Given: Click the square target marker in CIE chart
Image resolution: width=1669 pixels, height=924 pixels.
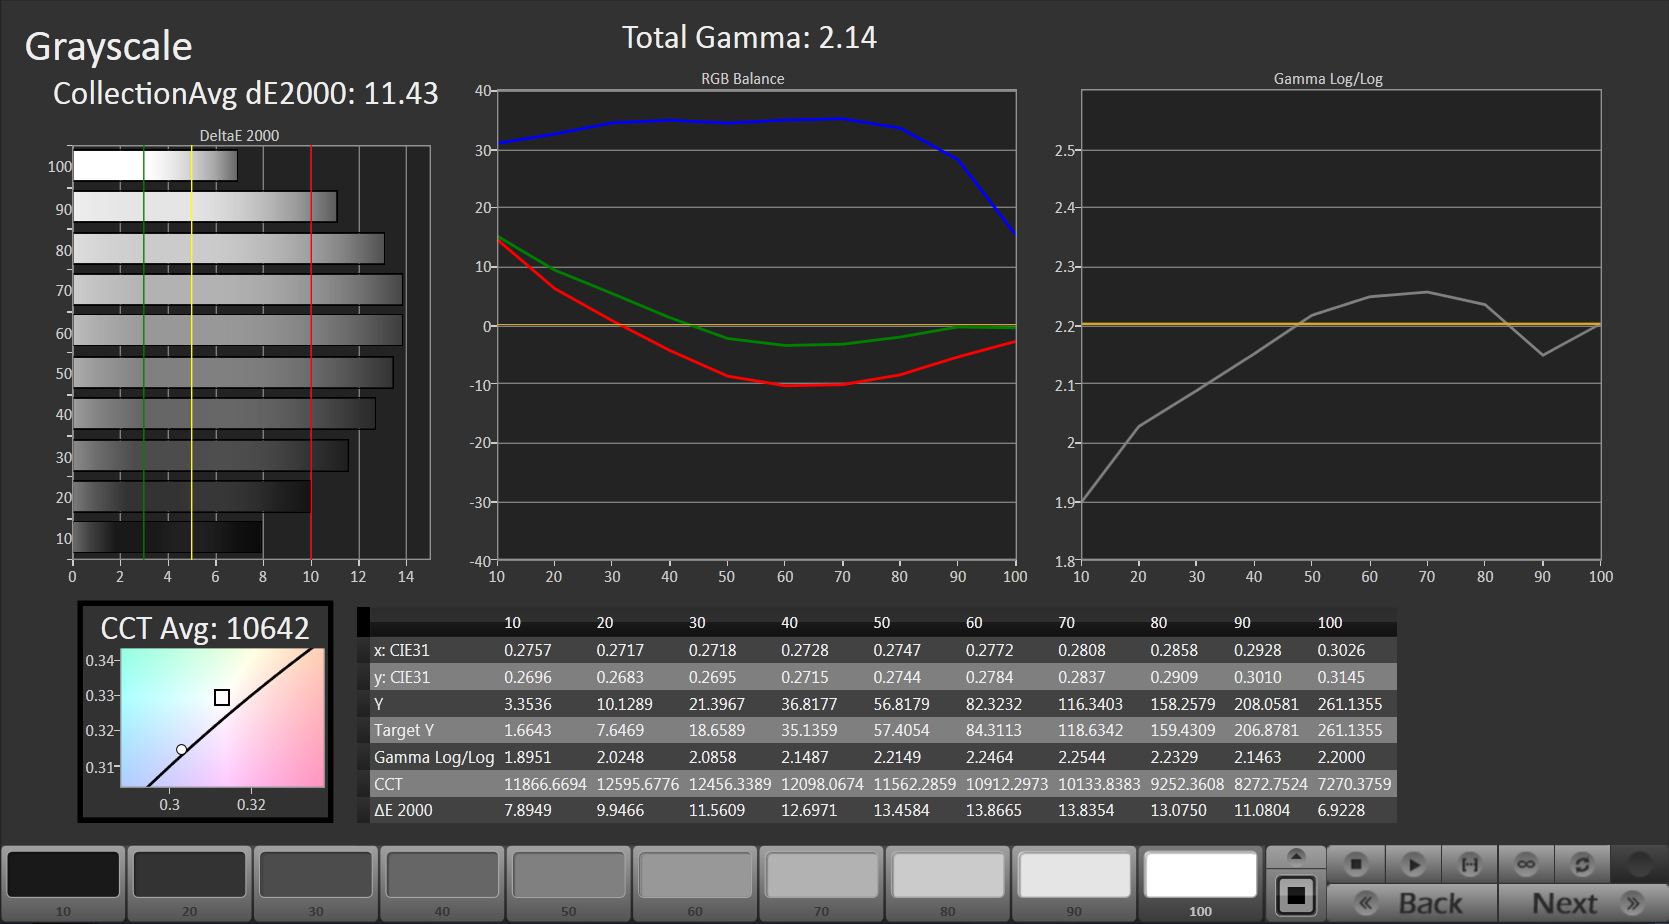Looking at the screenshot, I should (222, 697).
